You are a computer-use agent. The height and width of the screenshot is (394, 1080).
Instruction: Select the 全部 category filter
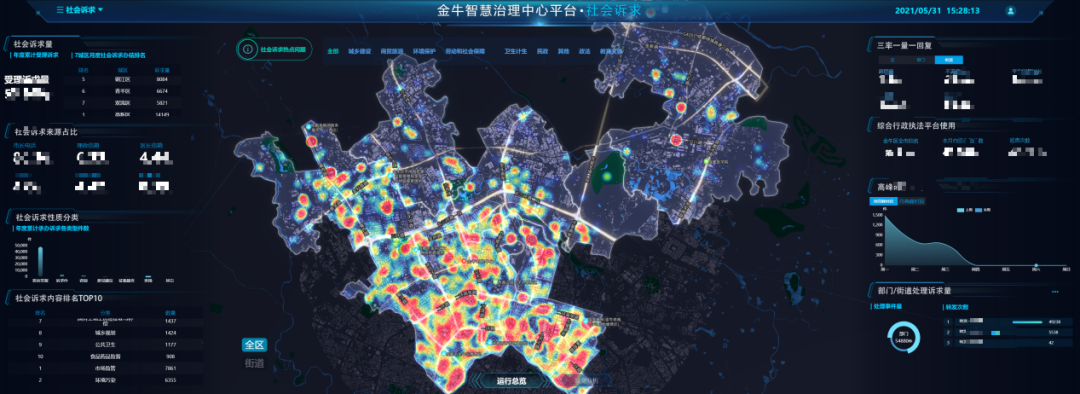(333, 51)
